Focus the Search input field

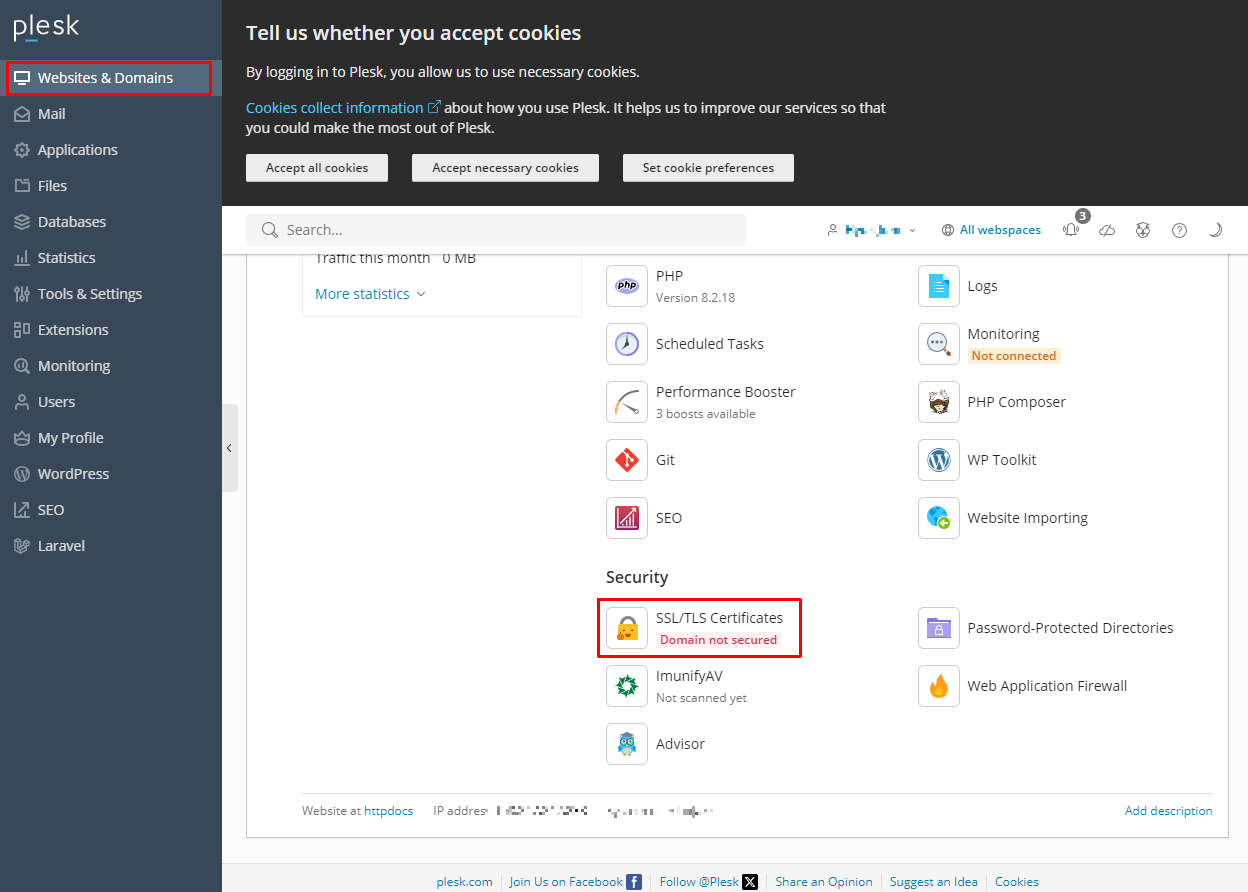tap(496, 230)
